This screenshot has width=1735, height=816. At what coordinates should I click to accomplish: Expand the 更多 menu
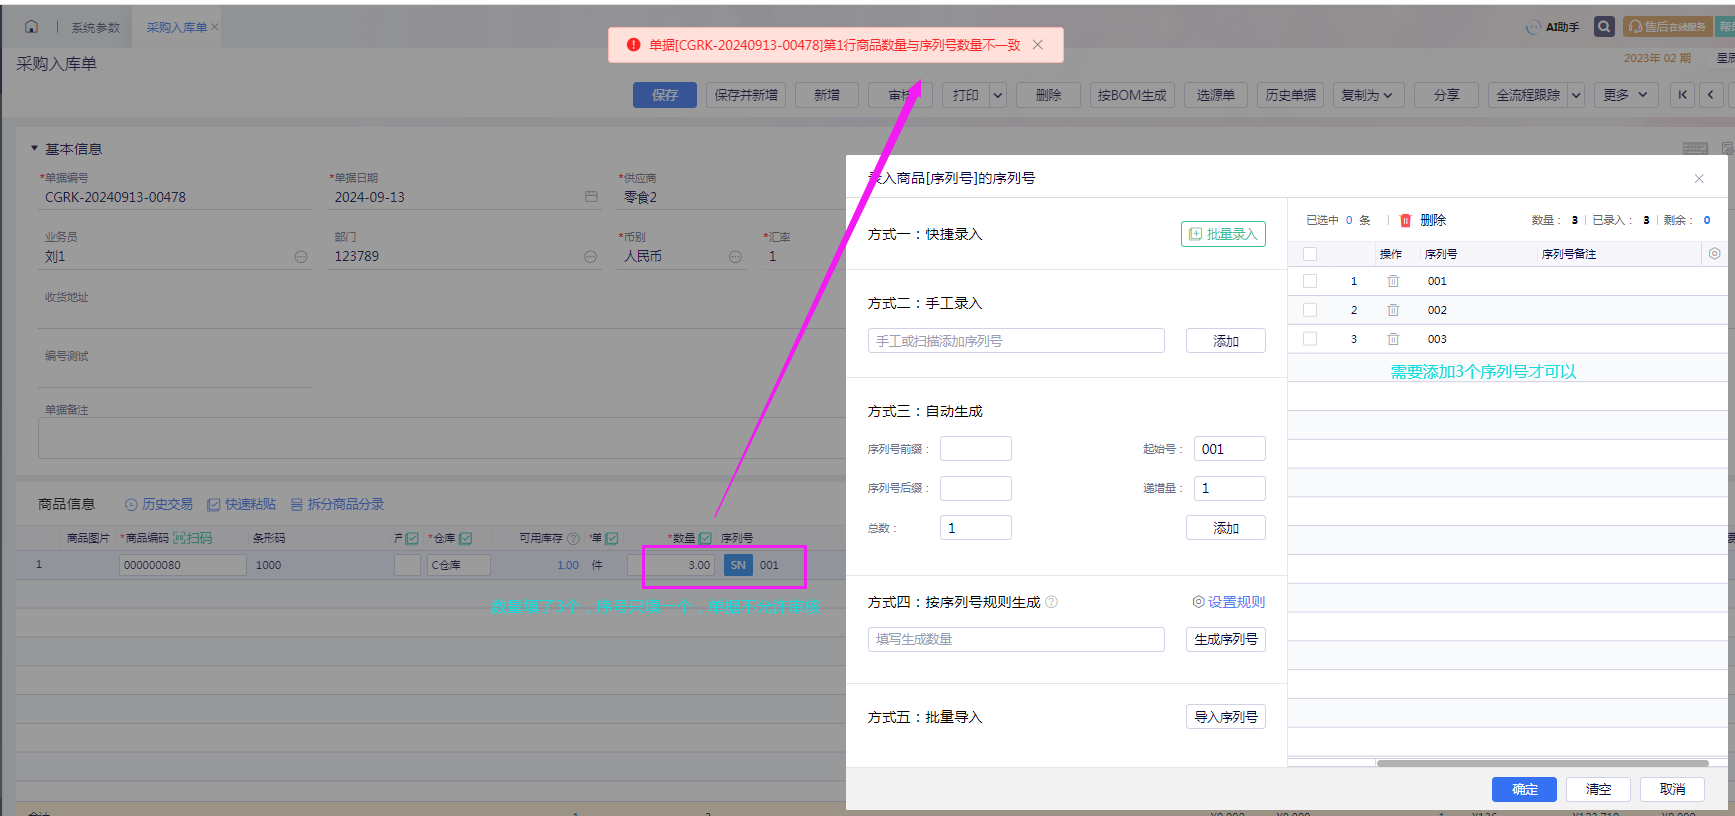click(1626, 95)
